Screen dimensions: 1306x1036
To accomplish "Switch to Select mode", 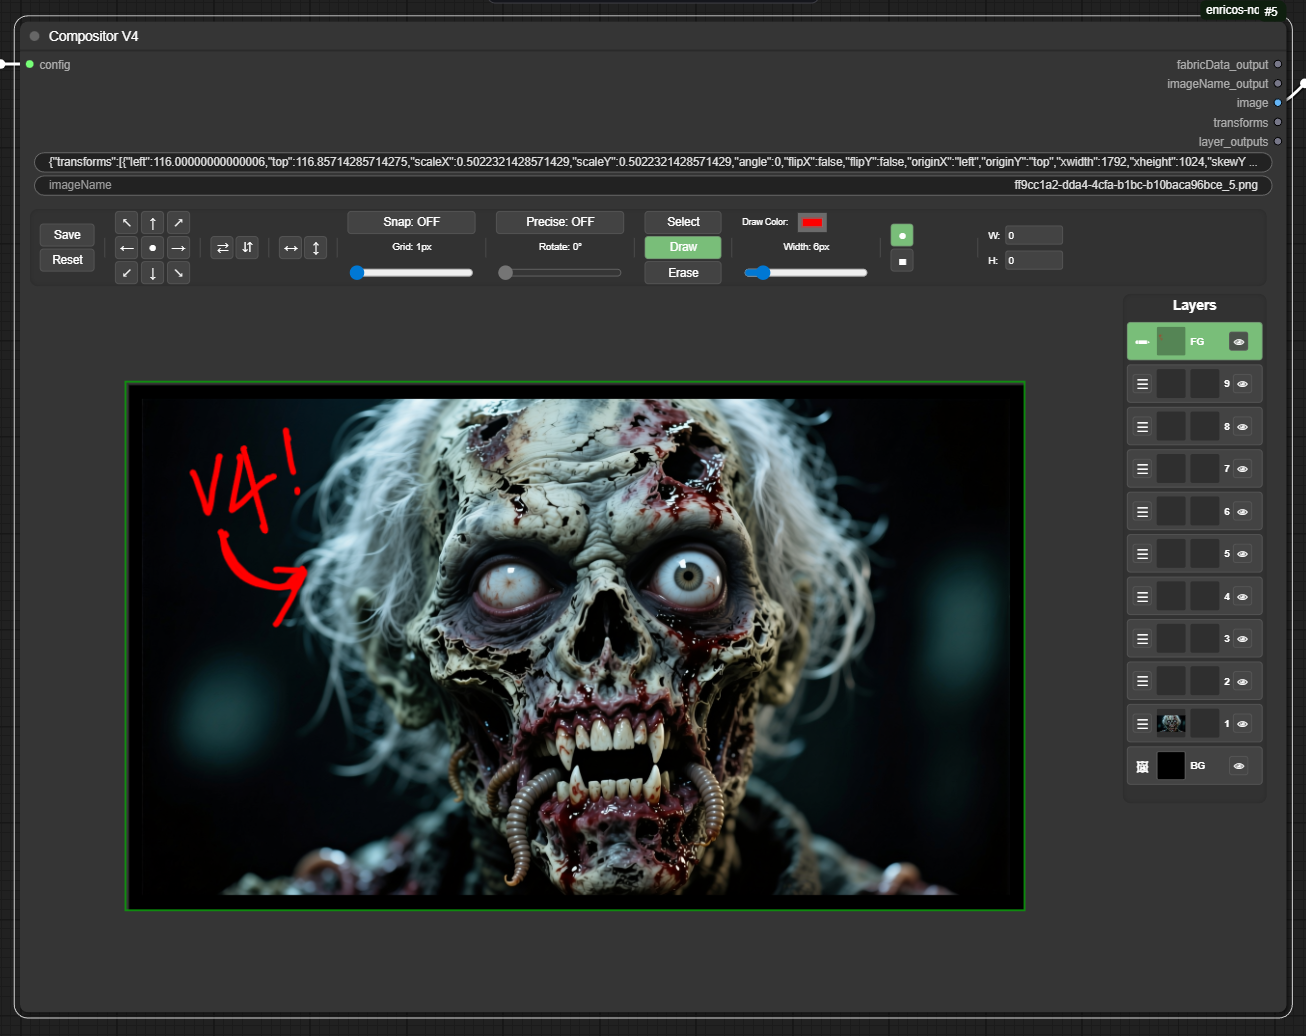I will point(683,222).
